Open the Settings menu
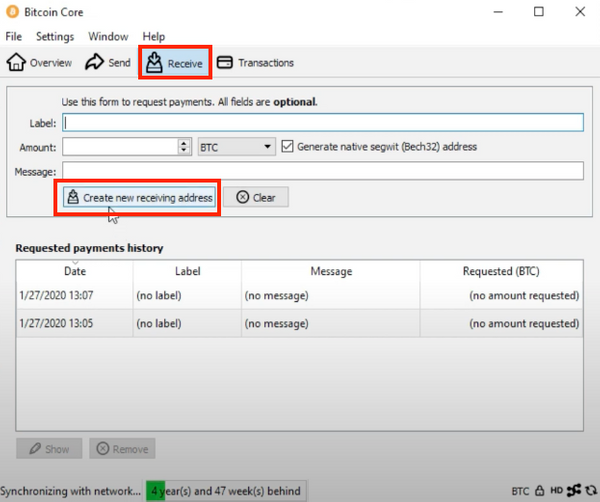The image size is (600, 502). [x=55, y=36]
